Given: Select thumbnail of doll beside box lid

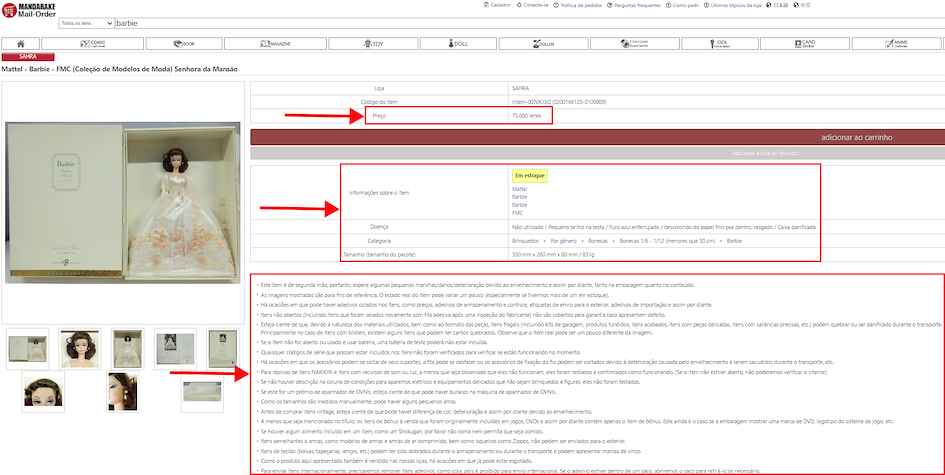Looking at the screenshot, I should click(x=27, y=348).
